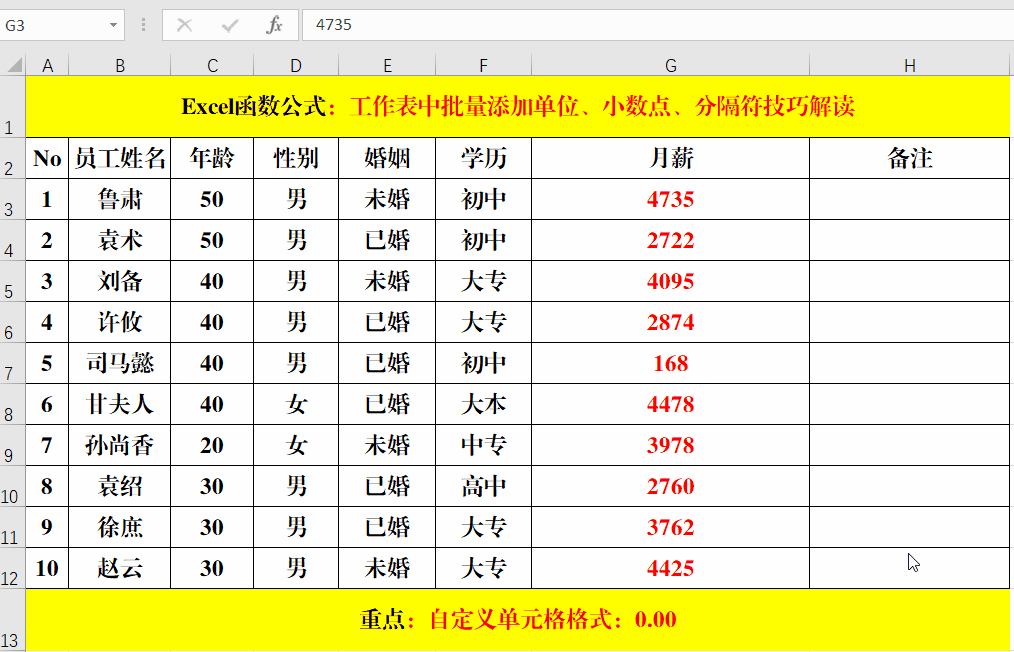This screenshot has width=1014, height=652.
Task: Select row 3 header
Action: (x=12, y=199)
